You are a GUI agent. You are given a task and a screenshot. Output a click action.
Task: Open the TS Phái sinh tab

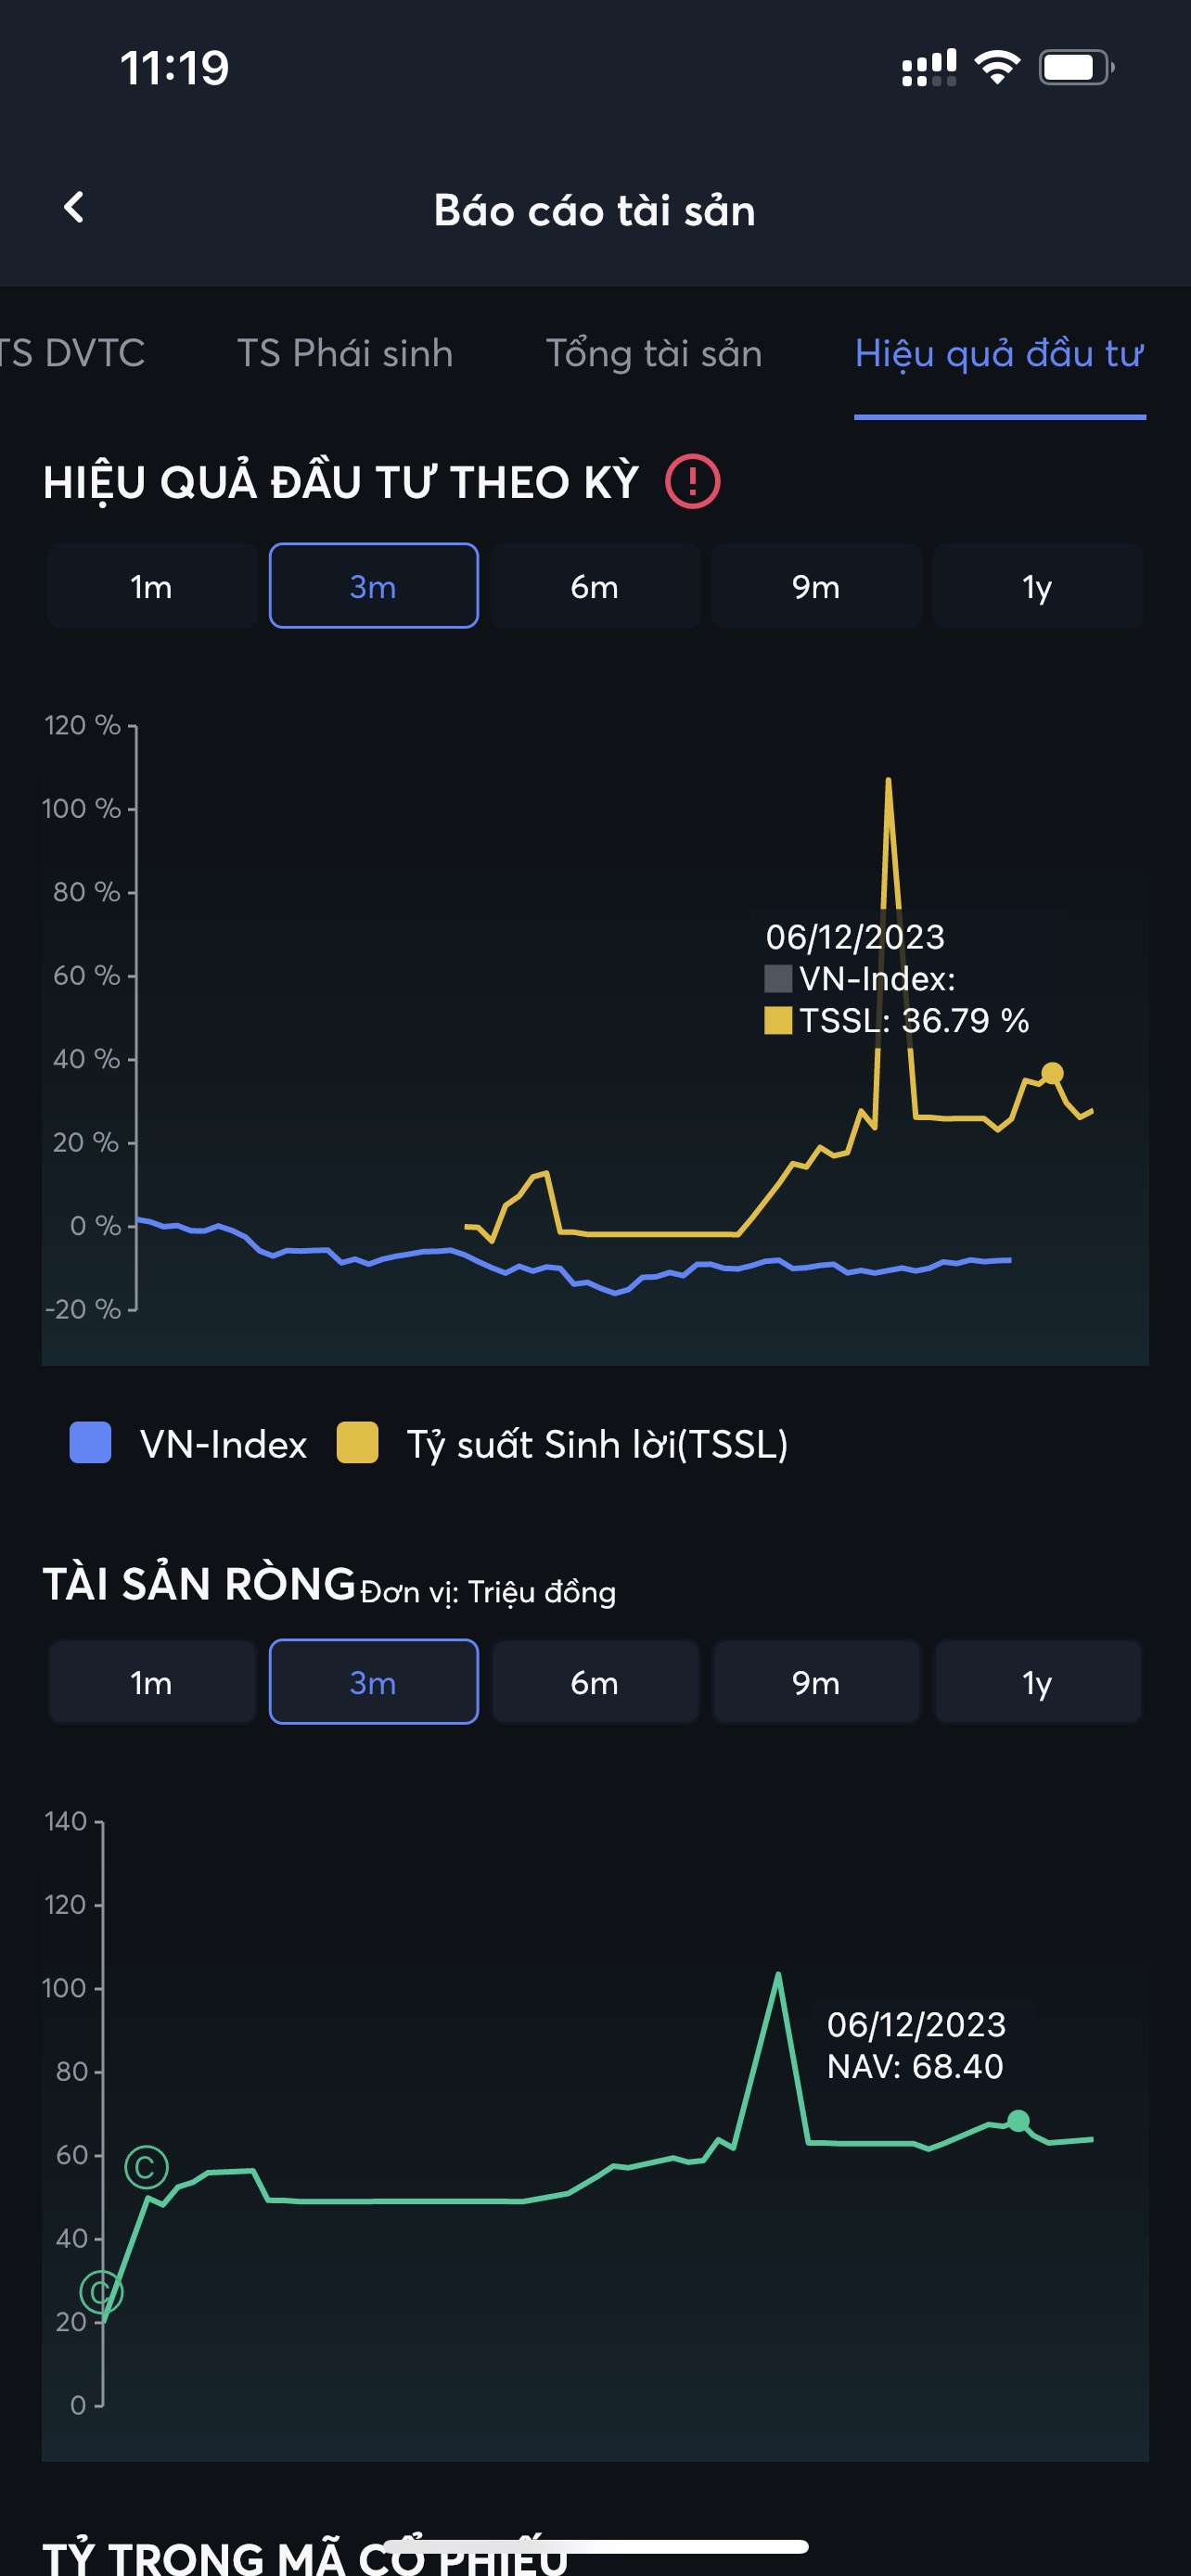point(345,354)
